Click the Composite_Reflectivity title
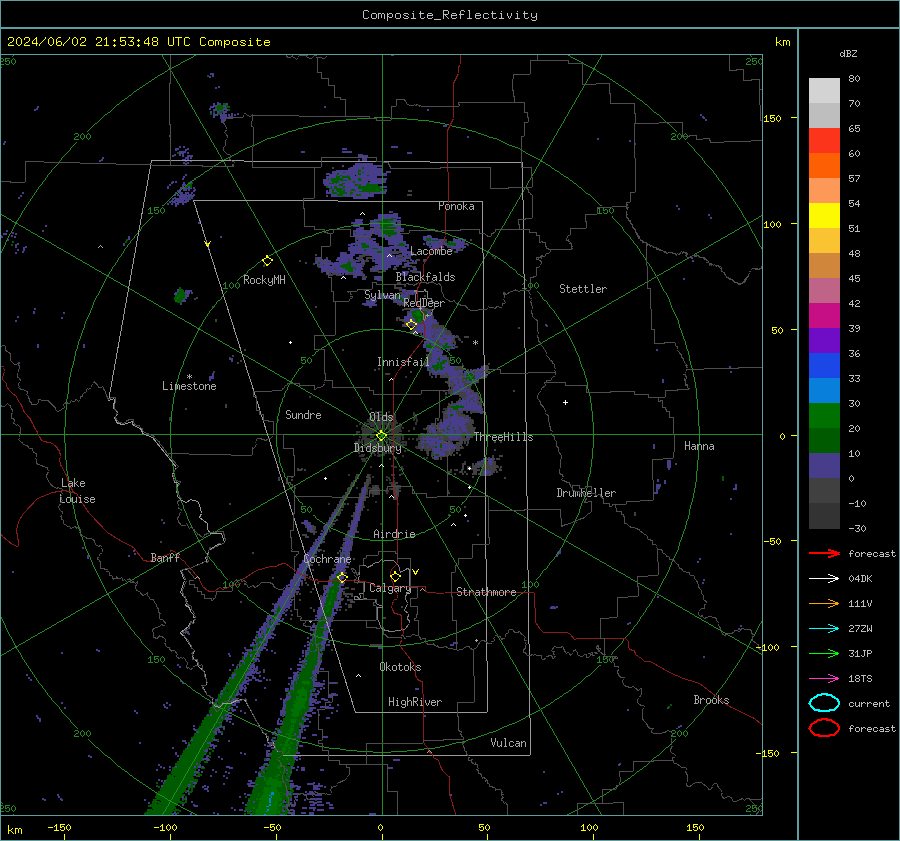900x841 pixels. point(450,15)
